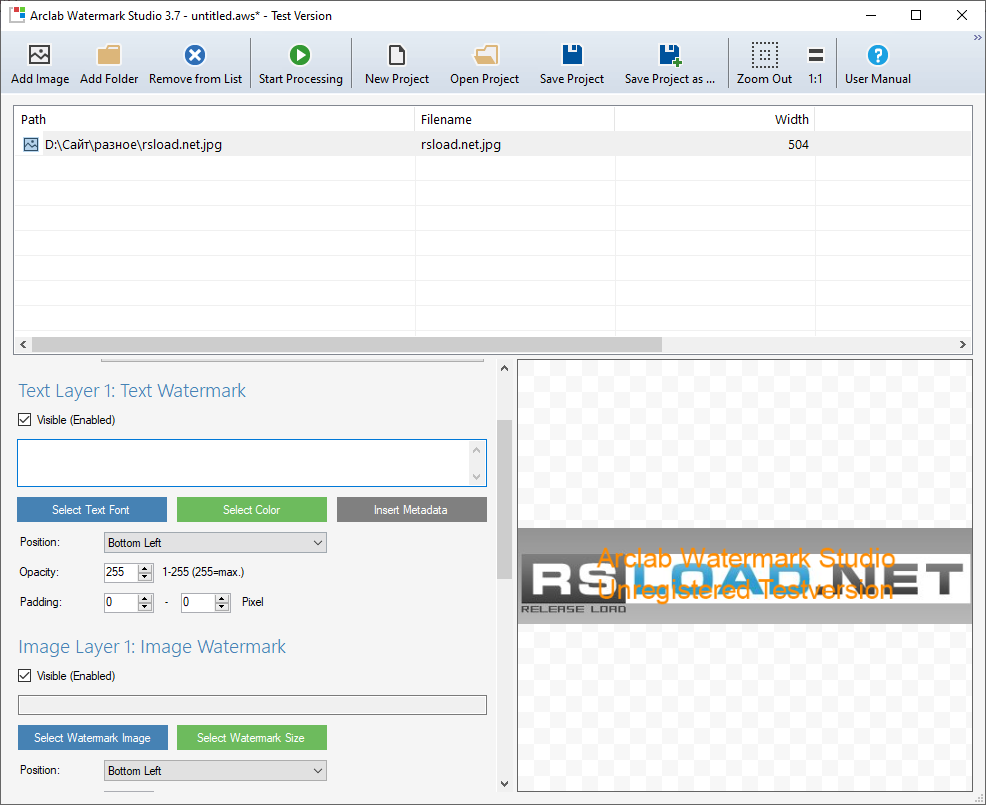Click settings panel scroll down arrow
The height and width of the screenshot is (805, 986).
[504, 784]
